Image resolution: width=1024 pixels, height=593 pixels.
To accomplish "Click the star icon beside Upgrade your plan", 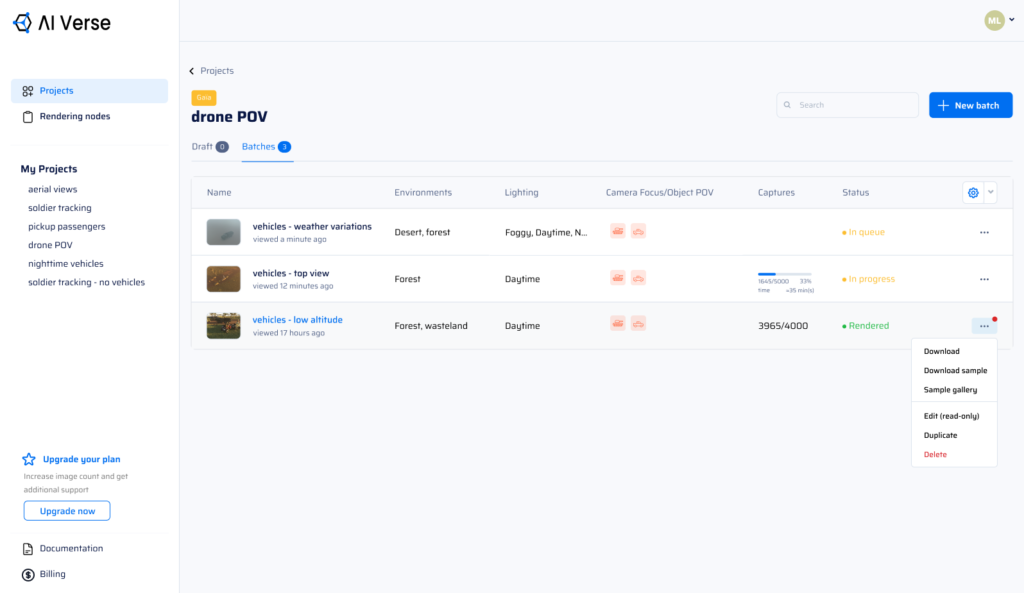I will coord(29,460).
